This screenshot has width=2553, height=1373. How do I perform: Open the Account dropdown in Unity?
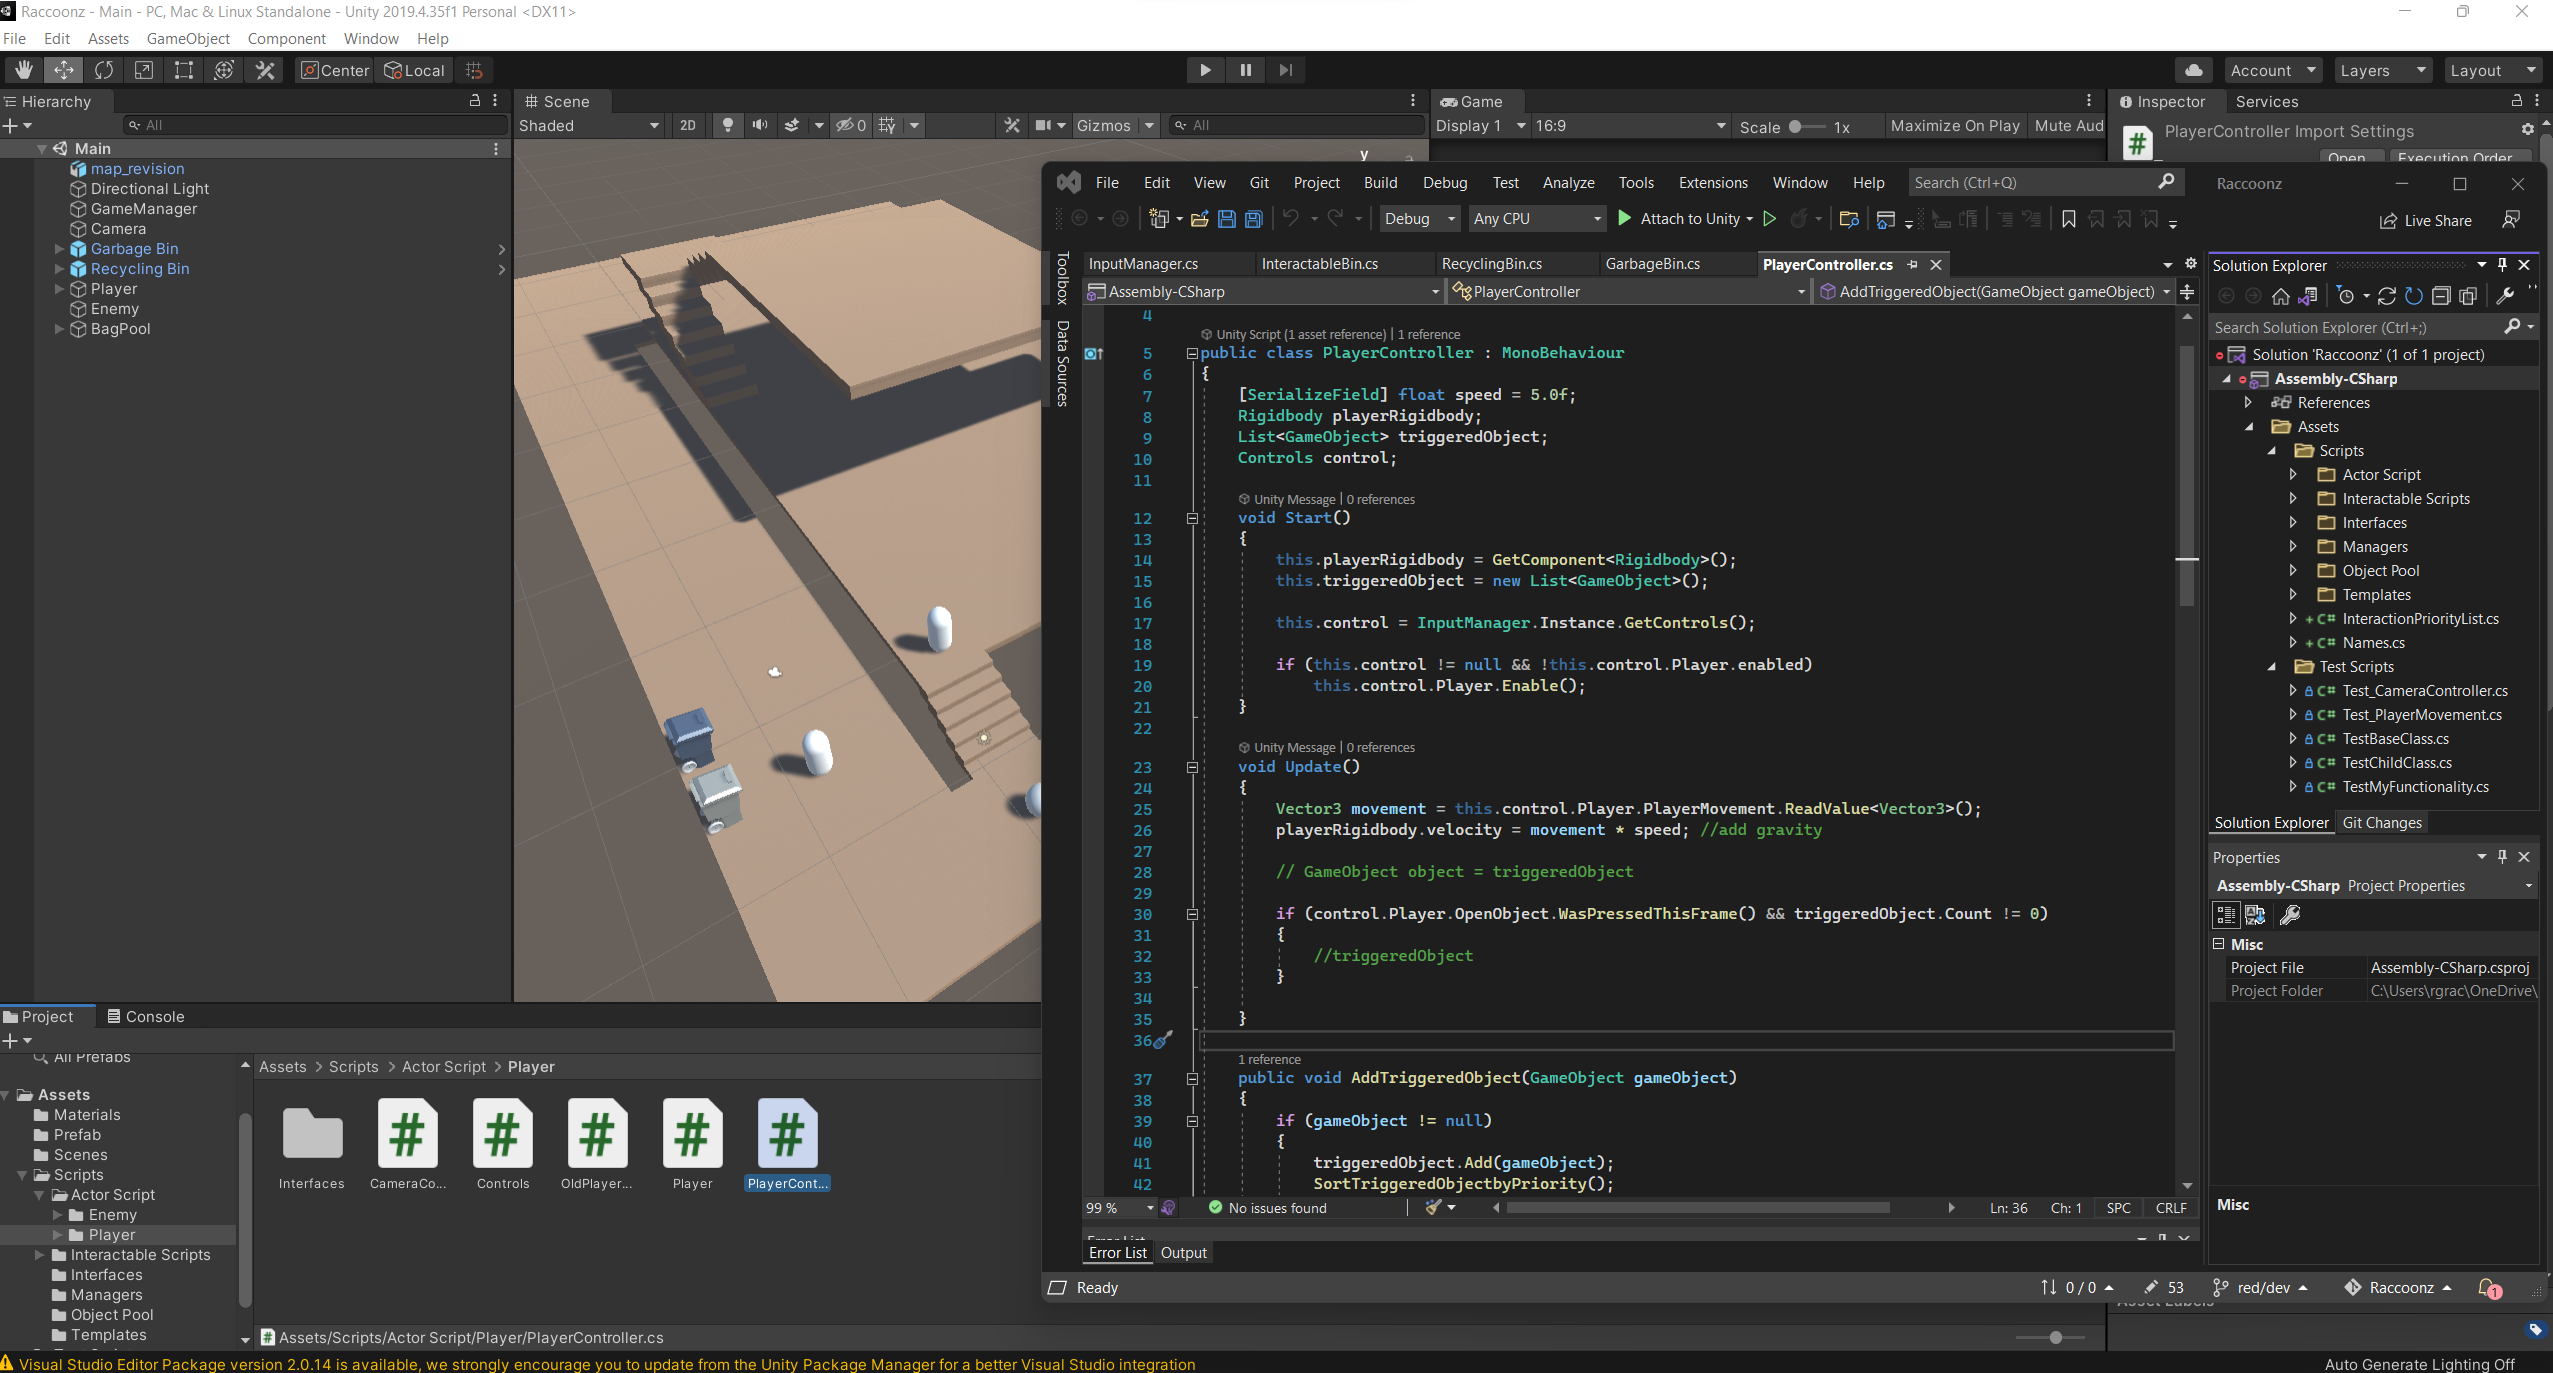(x=2273, y=70)
